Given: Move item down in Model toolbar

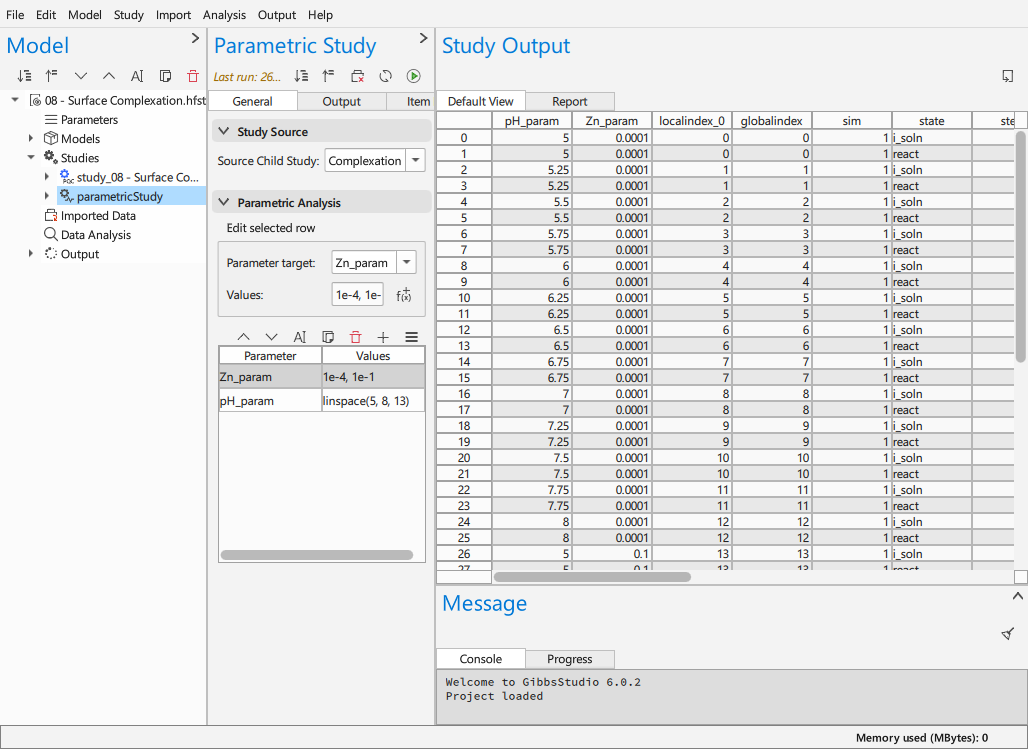Looking at the screenshot, I should coord(81,76).
